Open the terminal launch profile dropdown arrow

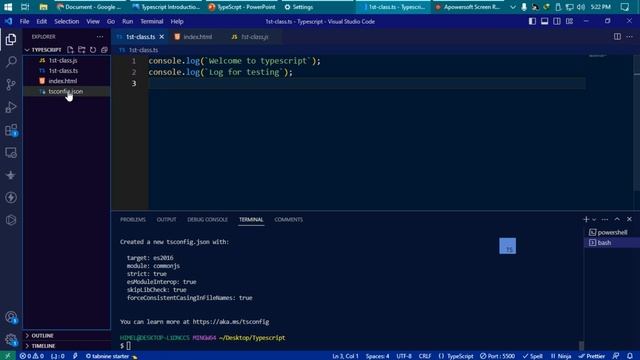pos(594,220)
